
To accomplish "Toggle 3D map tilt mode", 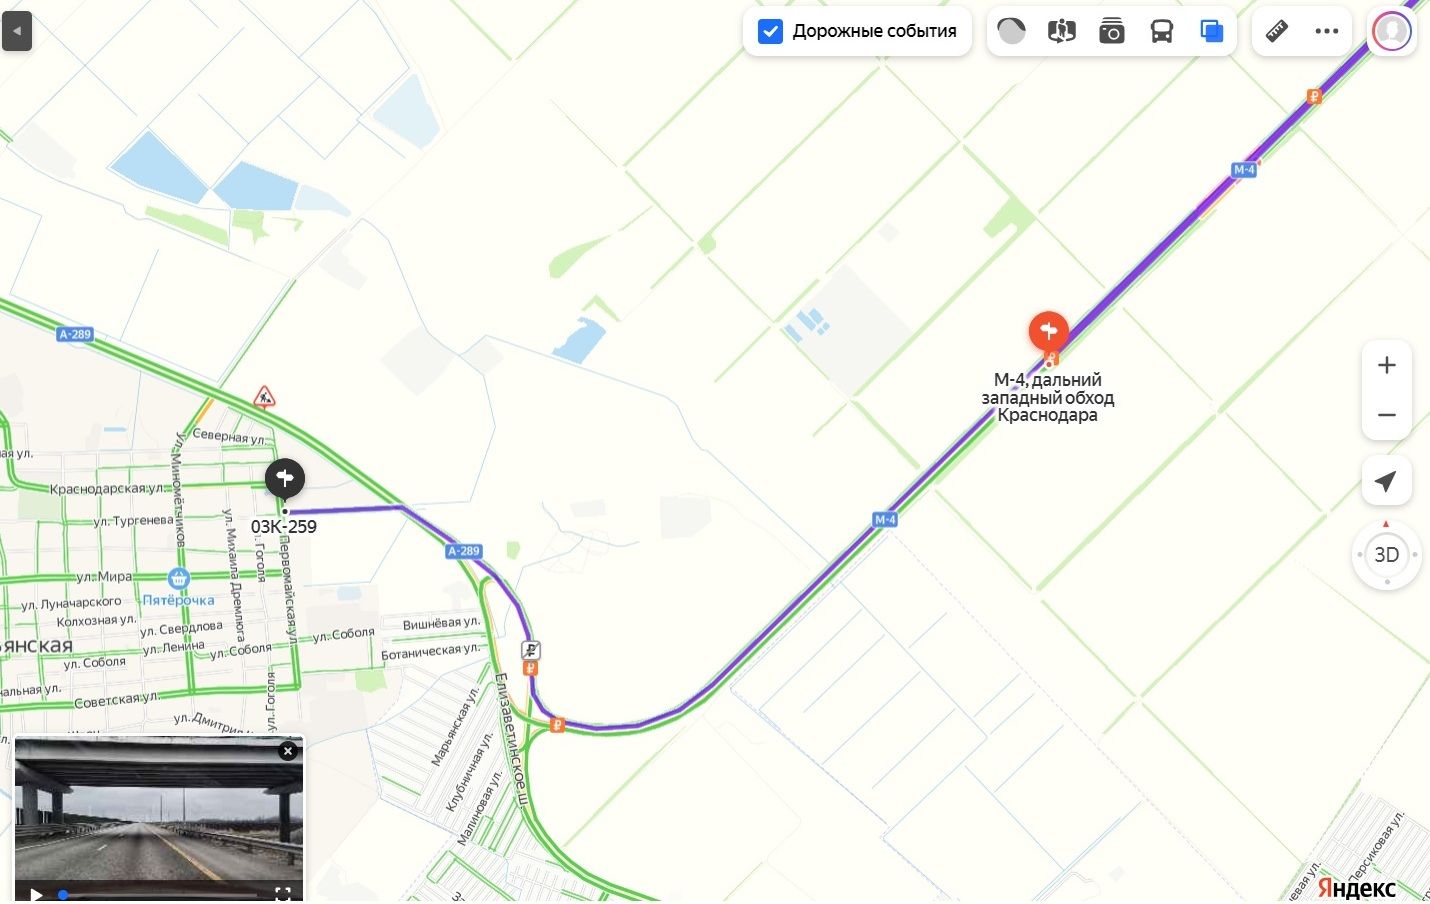I will (x=1386, y=555).
